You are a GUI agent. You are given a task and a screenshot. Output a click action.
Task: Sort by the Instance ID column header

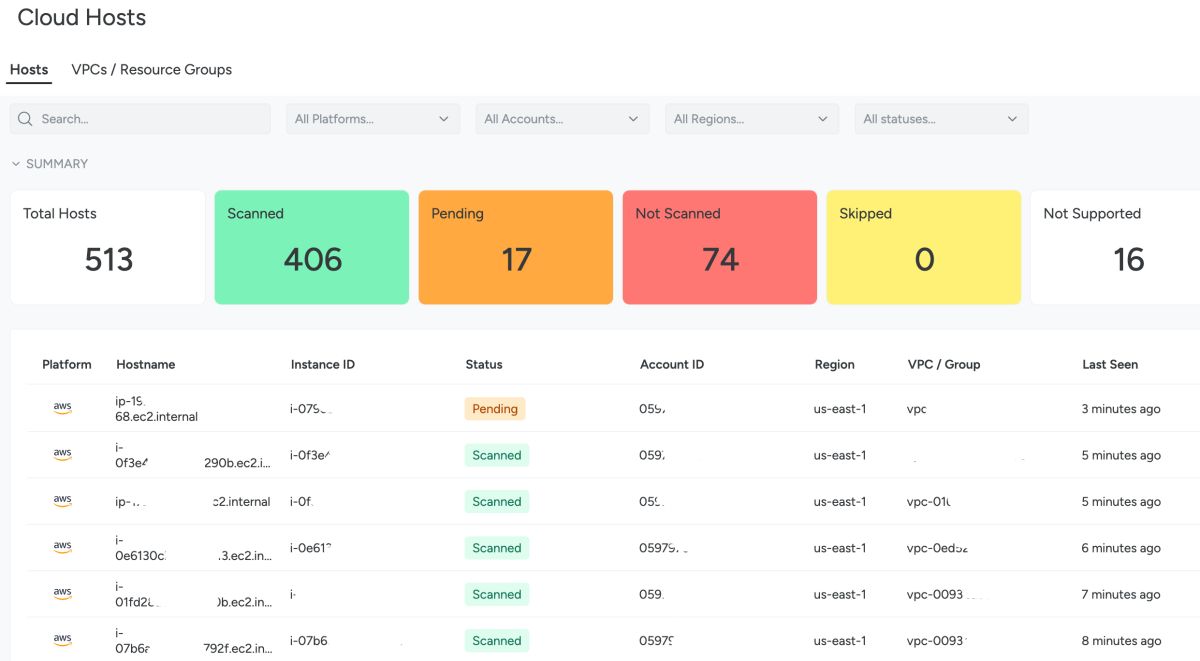coord(323,364)
